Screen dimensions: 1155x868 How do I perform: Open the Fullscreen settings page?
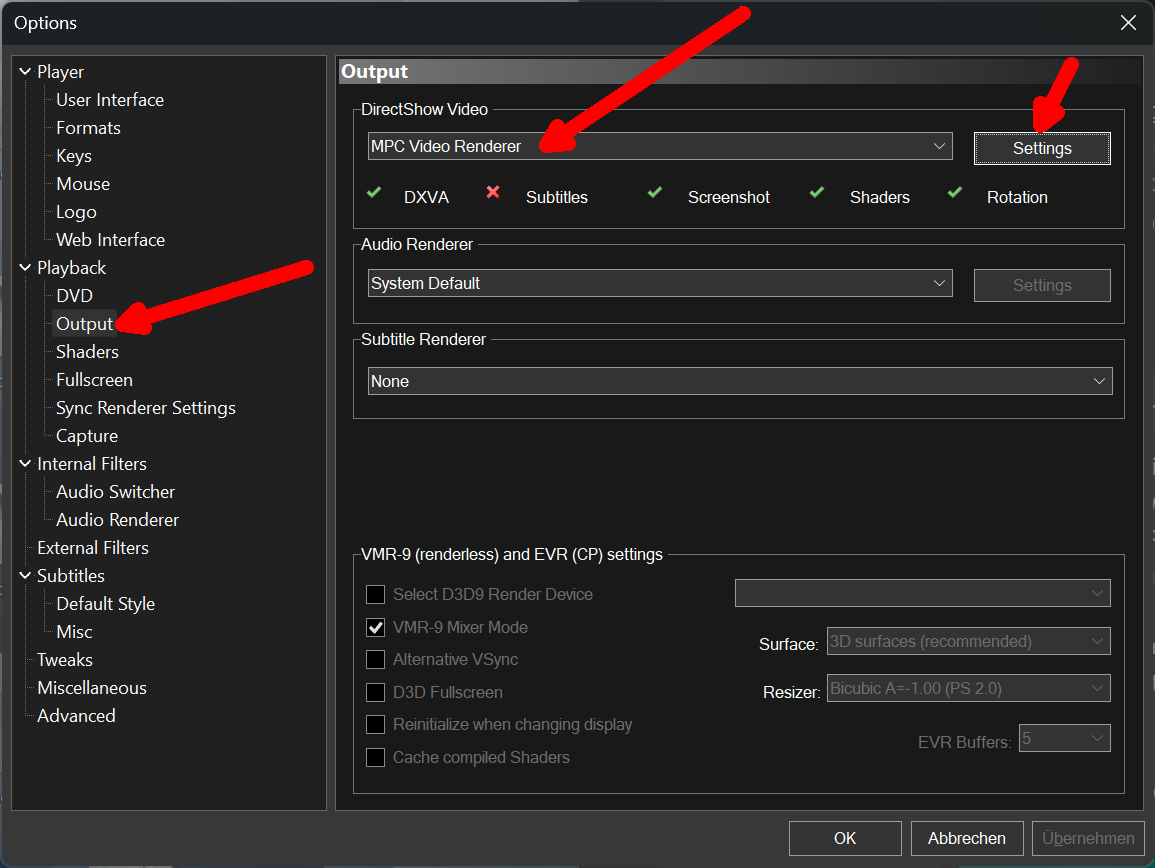pos(94,379)
